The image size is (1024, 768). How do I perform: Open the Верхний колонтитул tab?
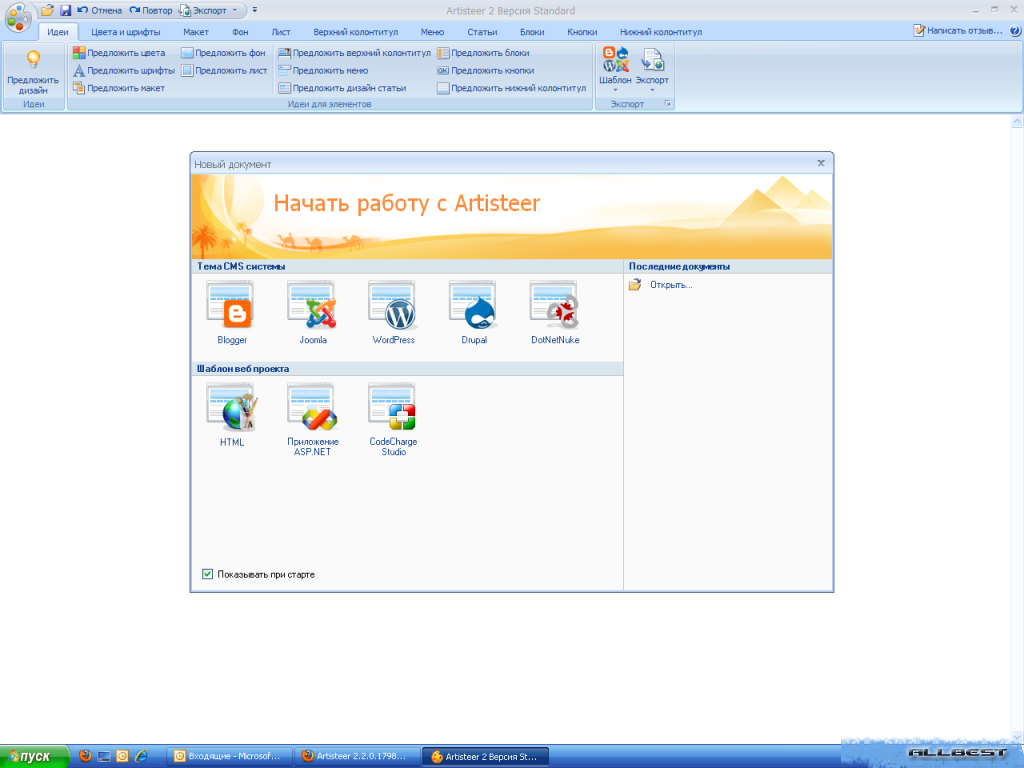355,32
